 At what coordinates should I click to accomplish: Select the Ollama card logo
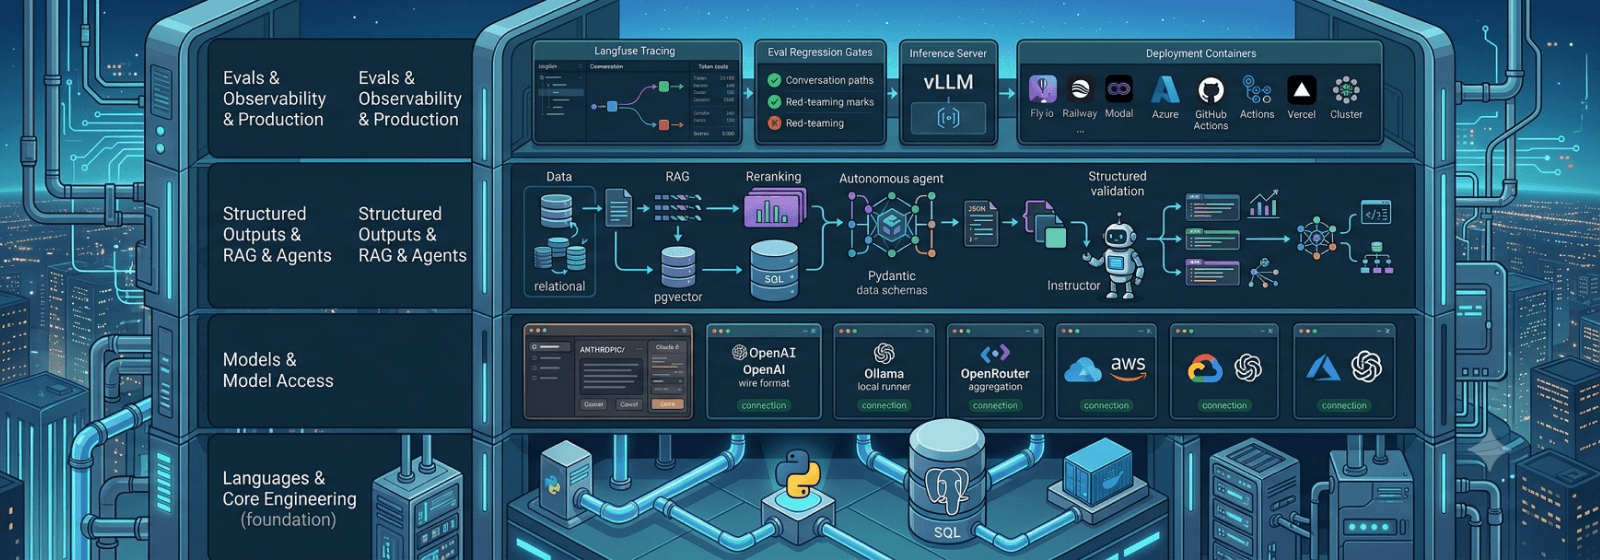tap(884, 353)
